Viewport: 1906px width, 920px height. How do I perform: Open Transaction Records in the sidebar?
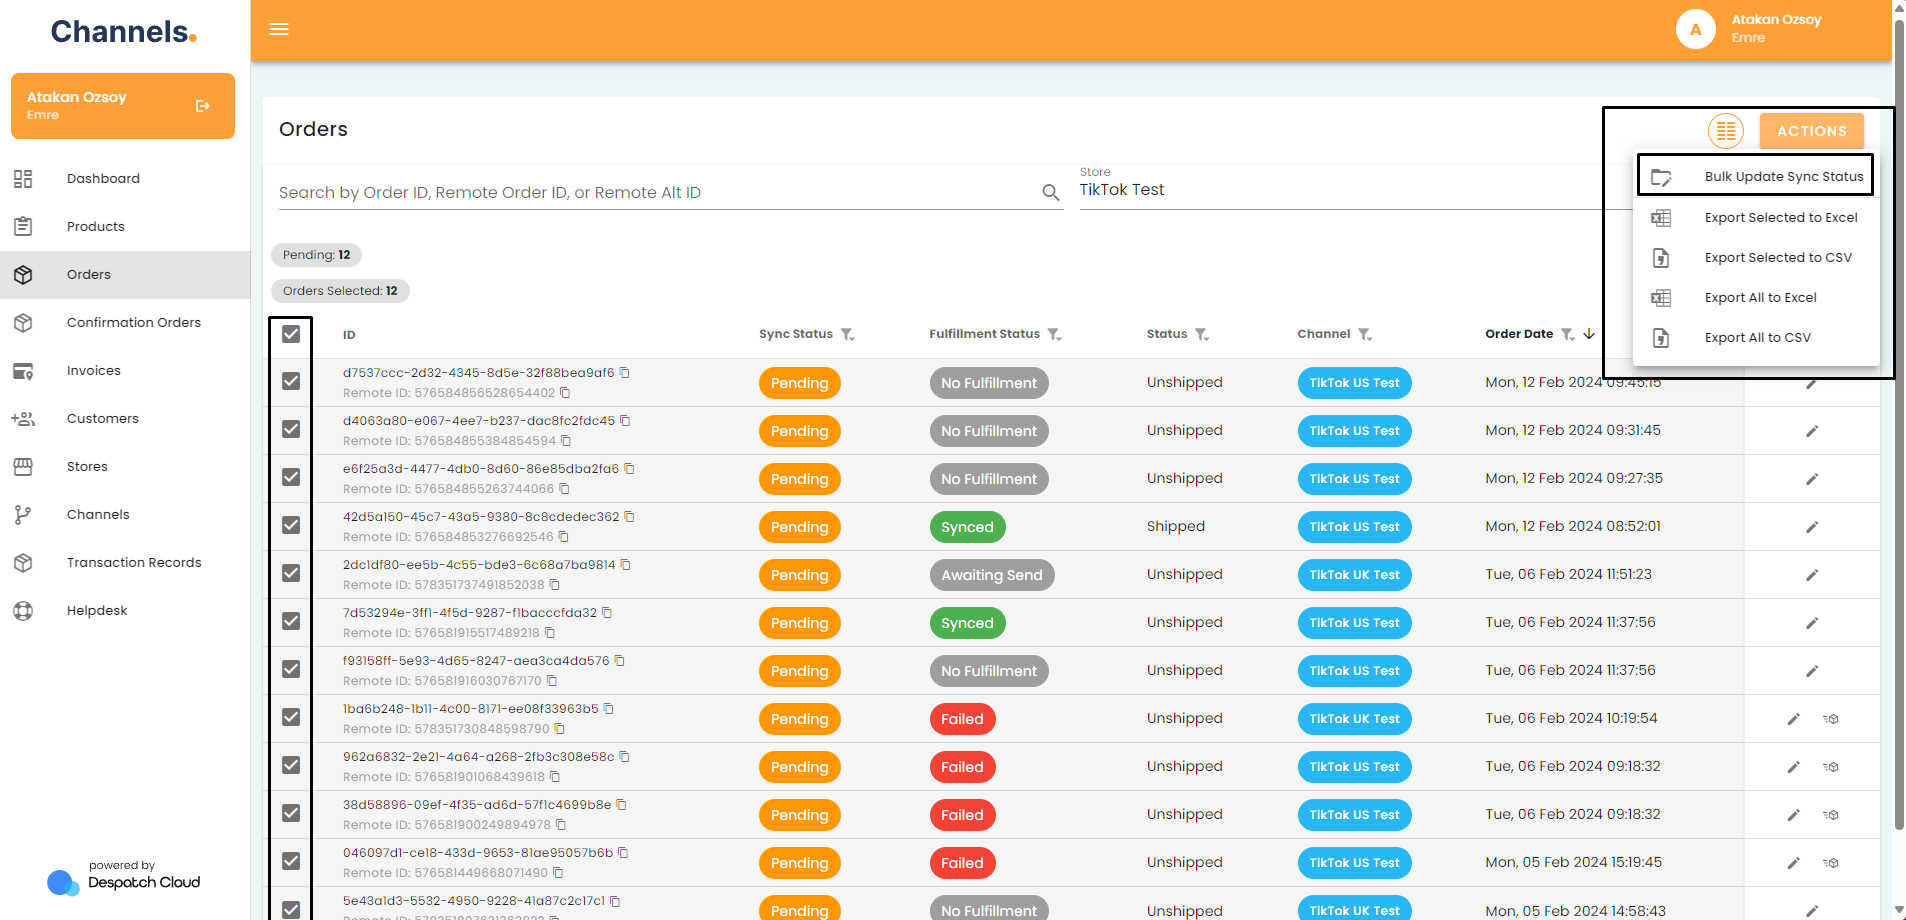click(x=125, y=563)
